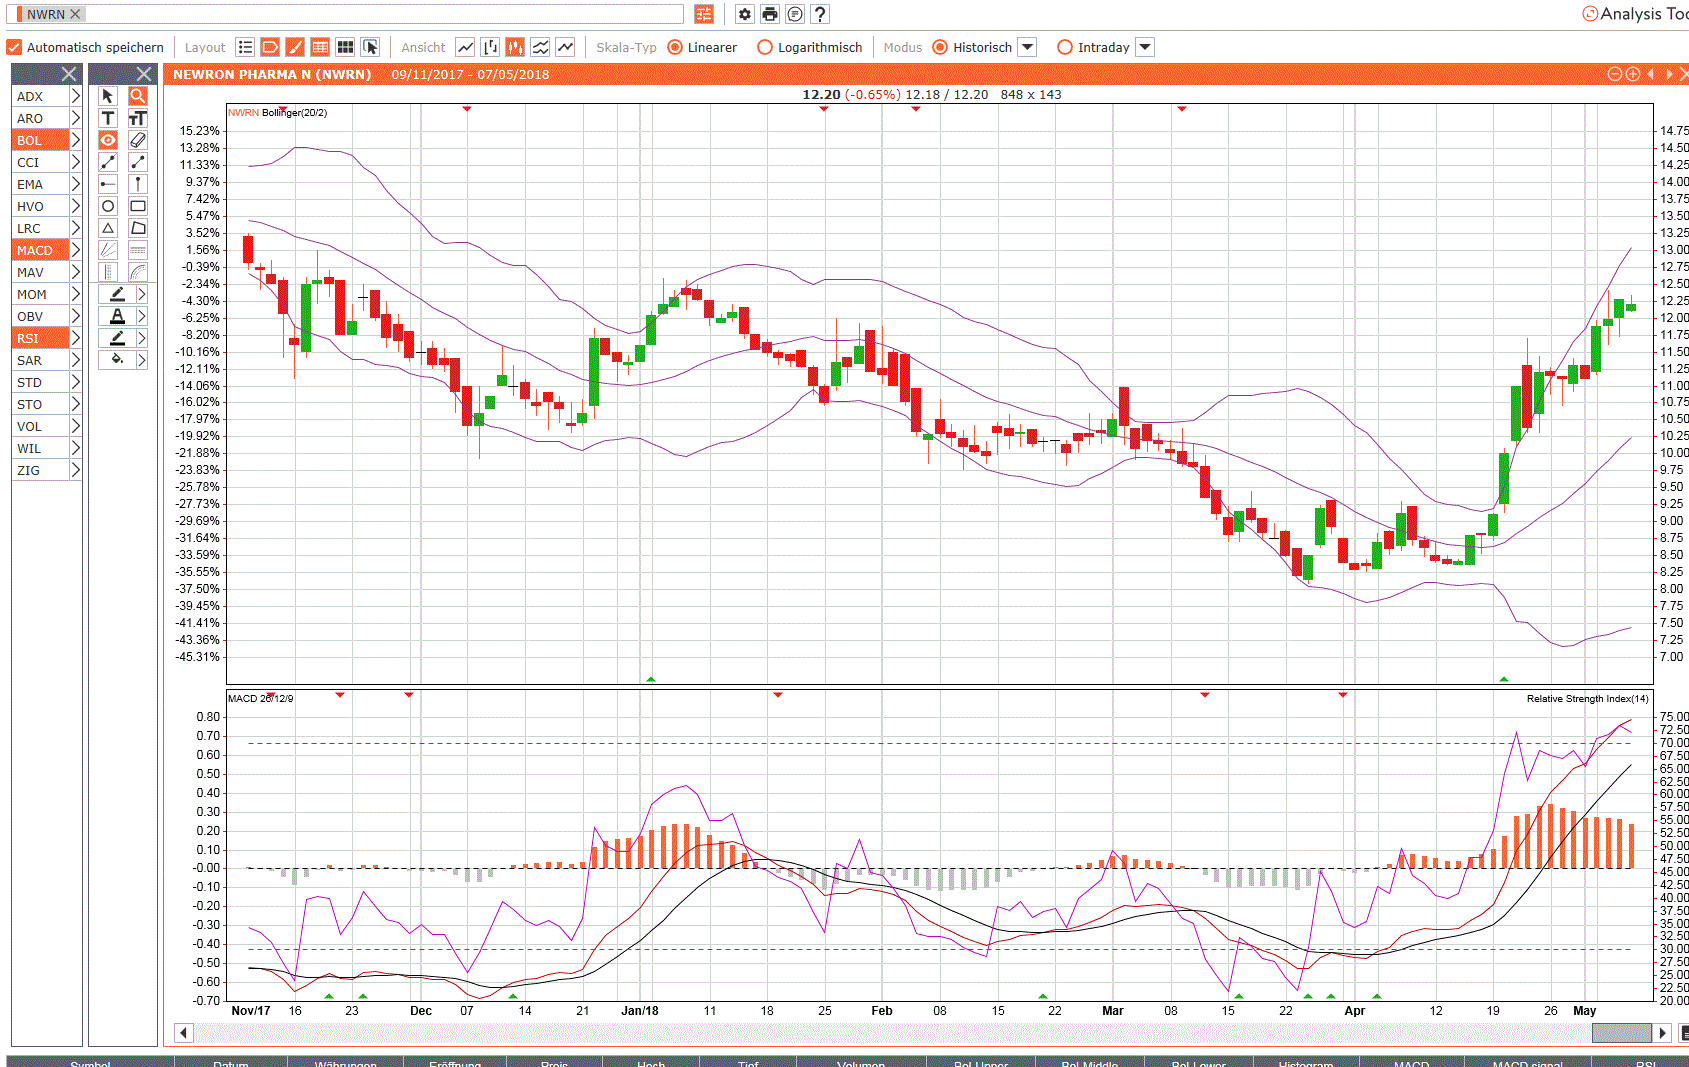Expand the RSI indicator options arrow
This screenshot has height=1067, width=1689.
[x=75, y=338]
